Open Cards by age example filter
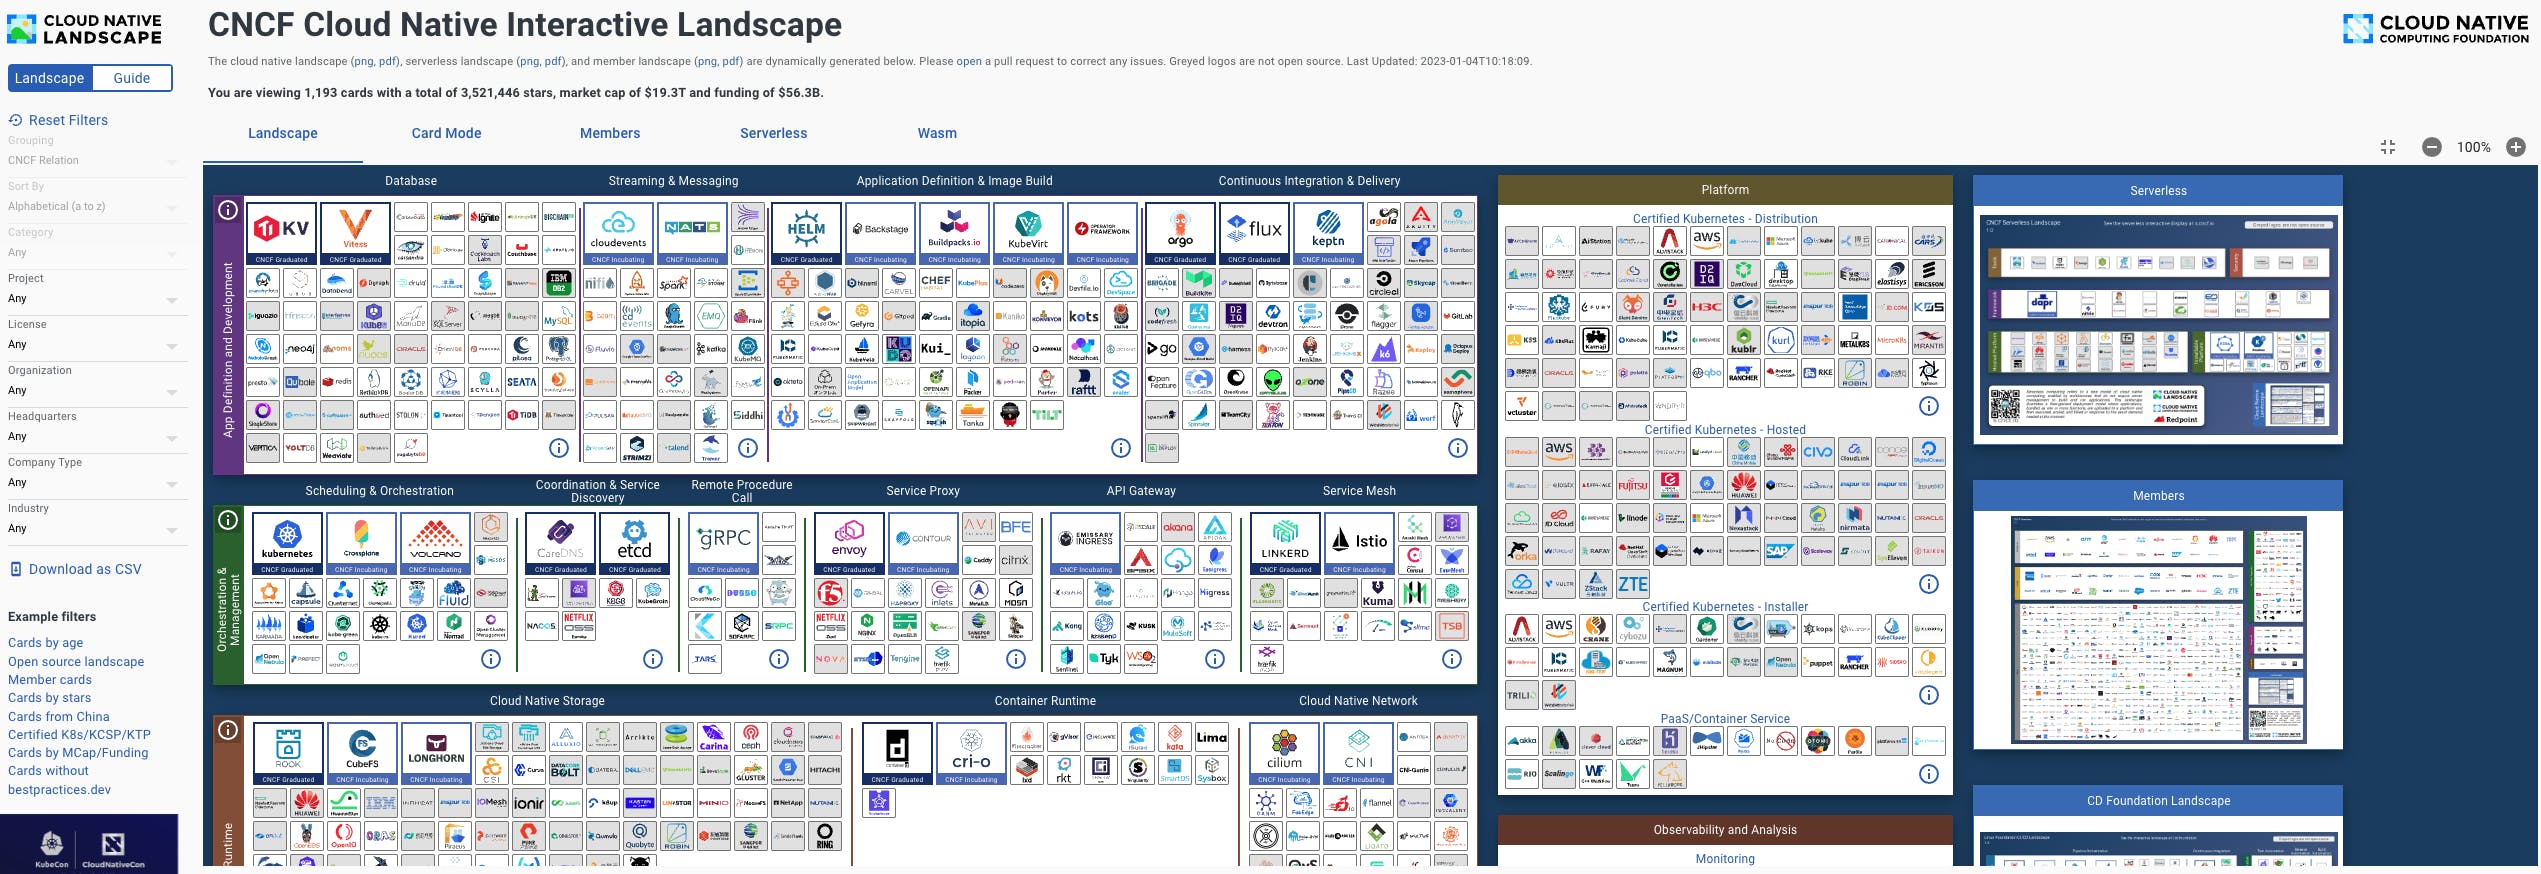This screenshot has width=2541, height=874. (x=46, y=643)
